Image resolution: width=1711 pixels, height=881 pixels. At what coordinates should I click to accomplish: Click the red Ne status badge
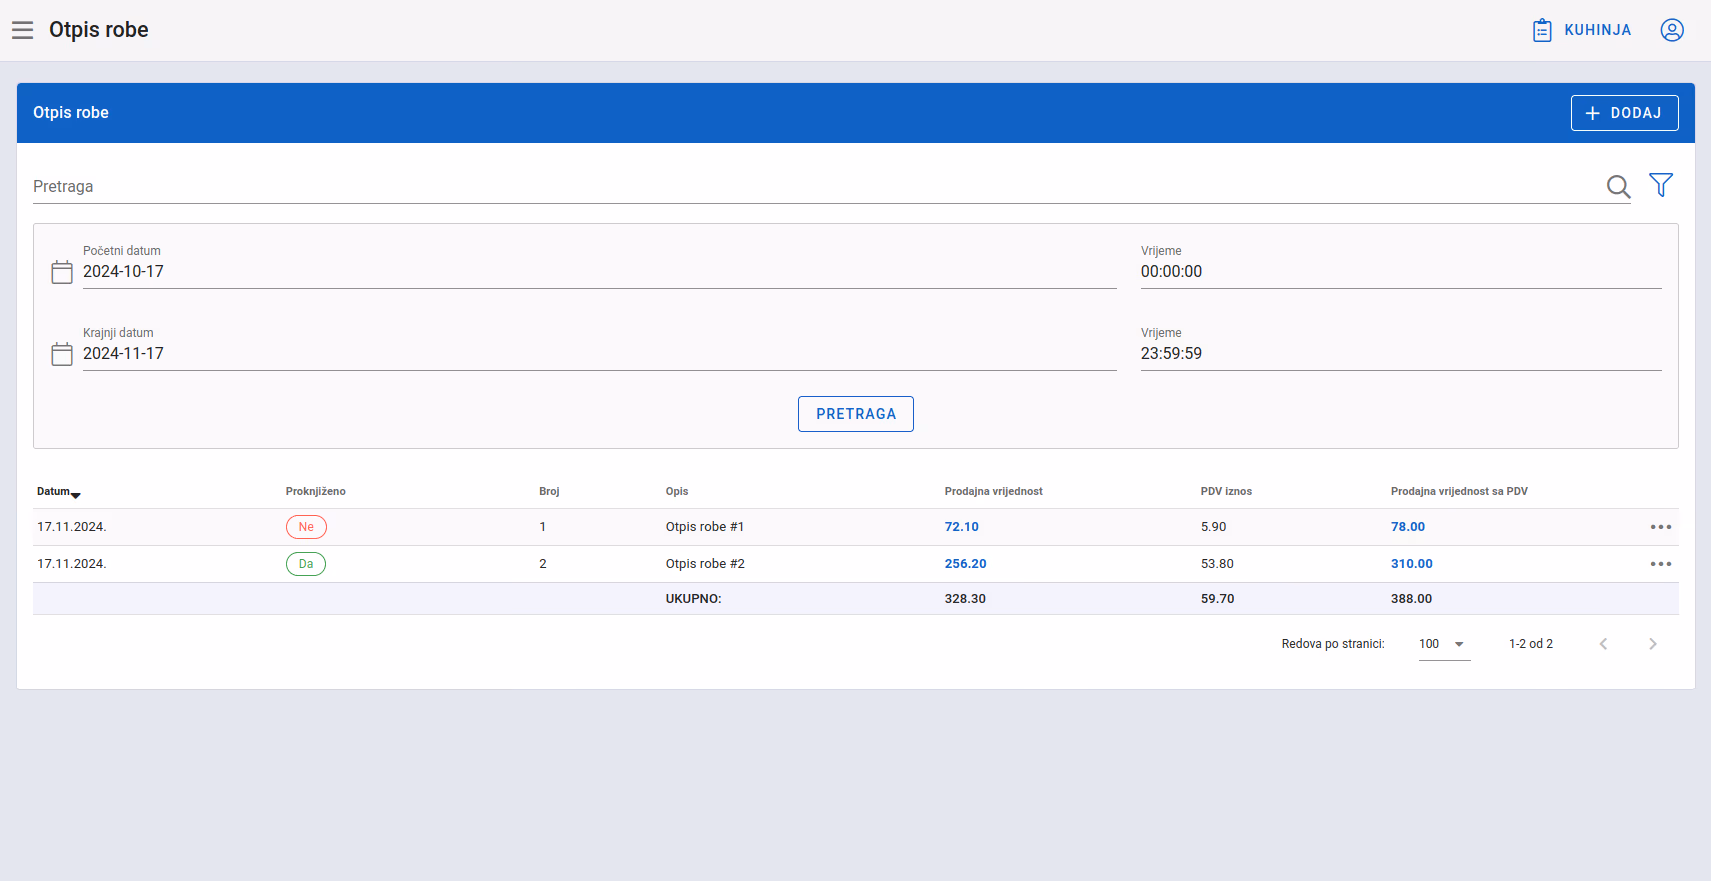pyautogui.click(x=306, y=527)
